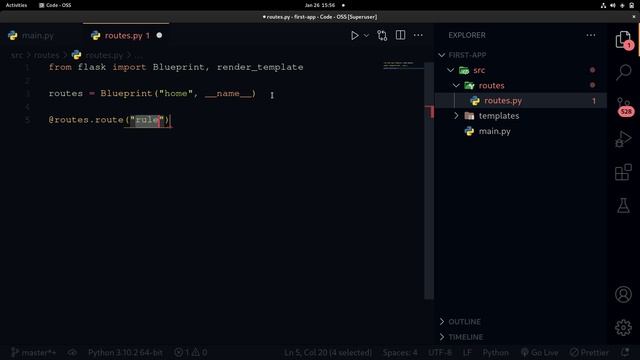Open Explorer view in the activity bar

pyautogui.click(x=623, y=40)
